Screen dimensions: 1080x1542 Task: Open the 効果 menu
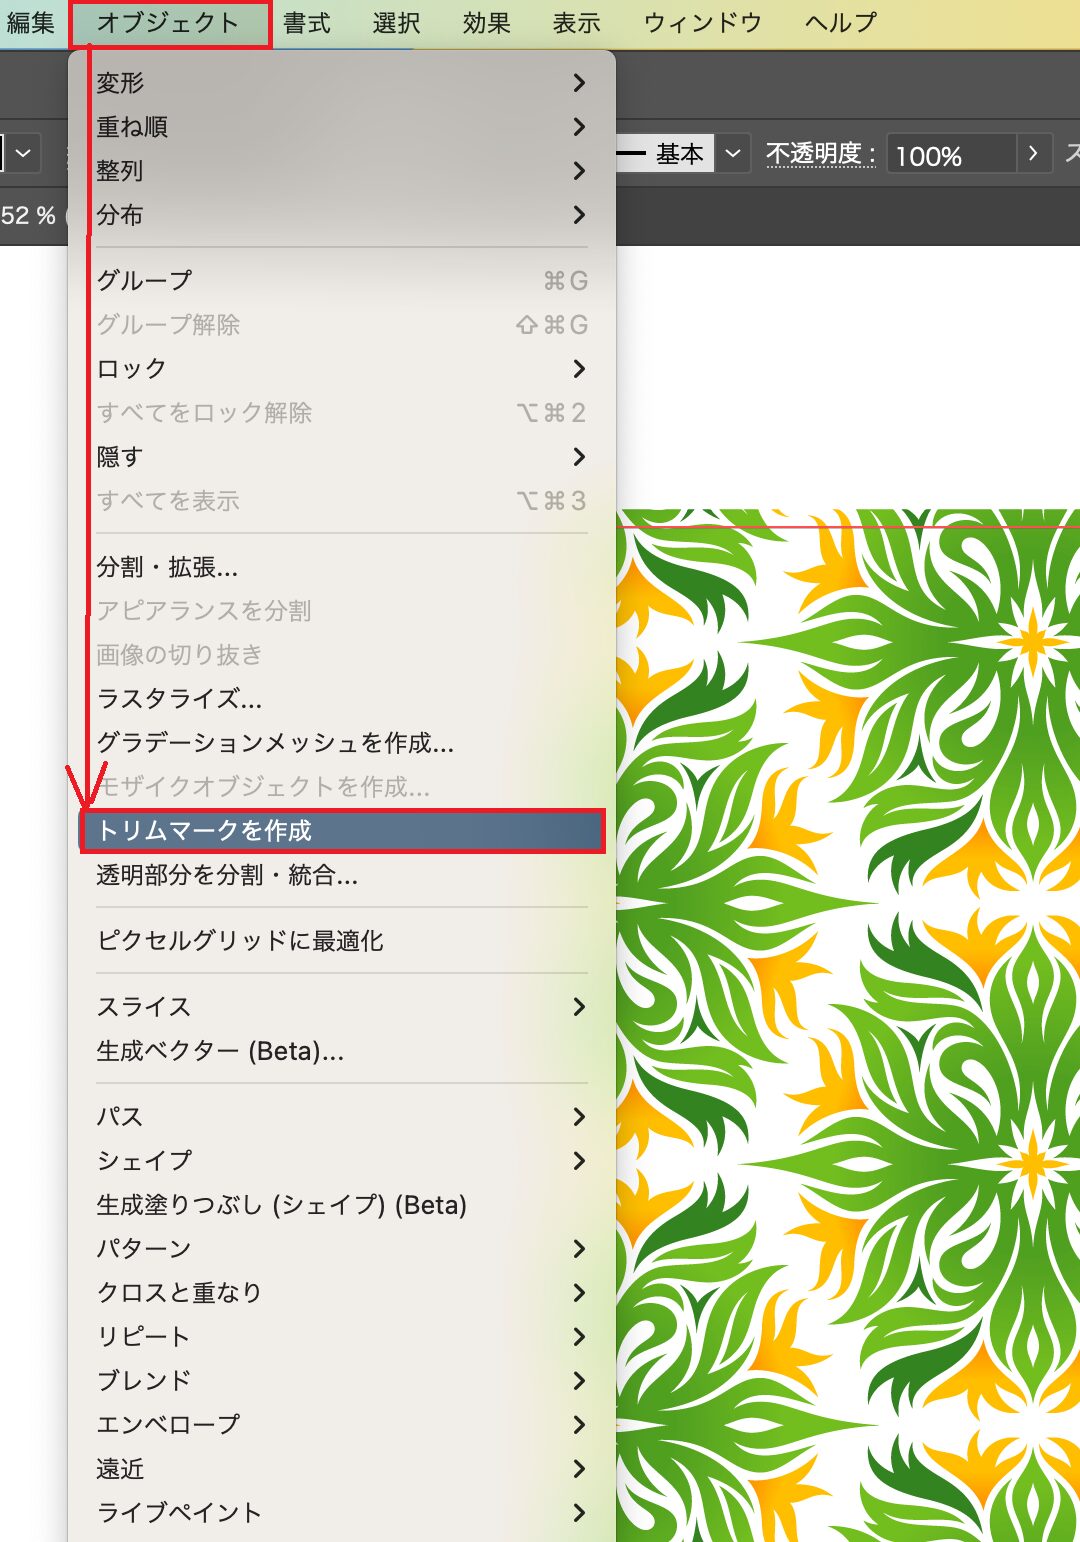pyautogui.click(x=486, y=23)
